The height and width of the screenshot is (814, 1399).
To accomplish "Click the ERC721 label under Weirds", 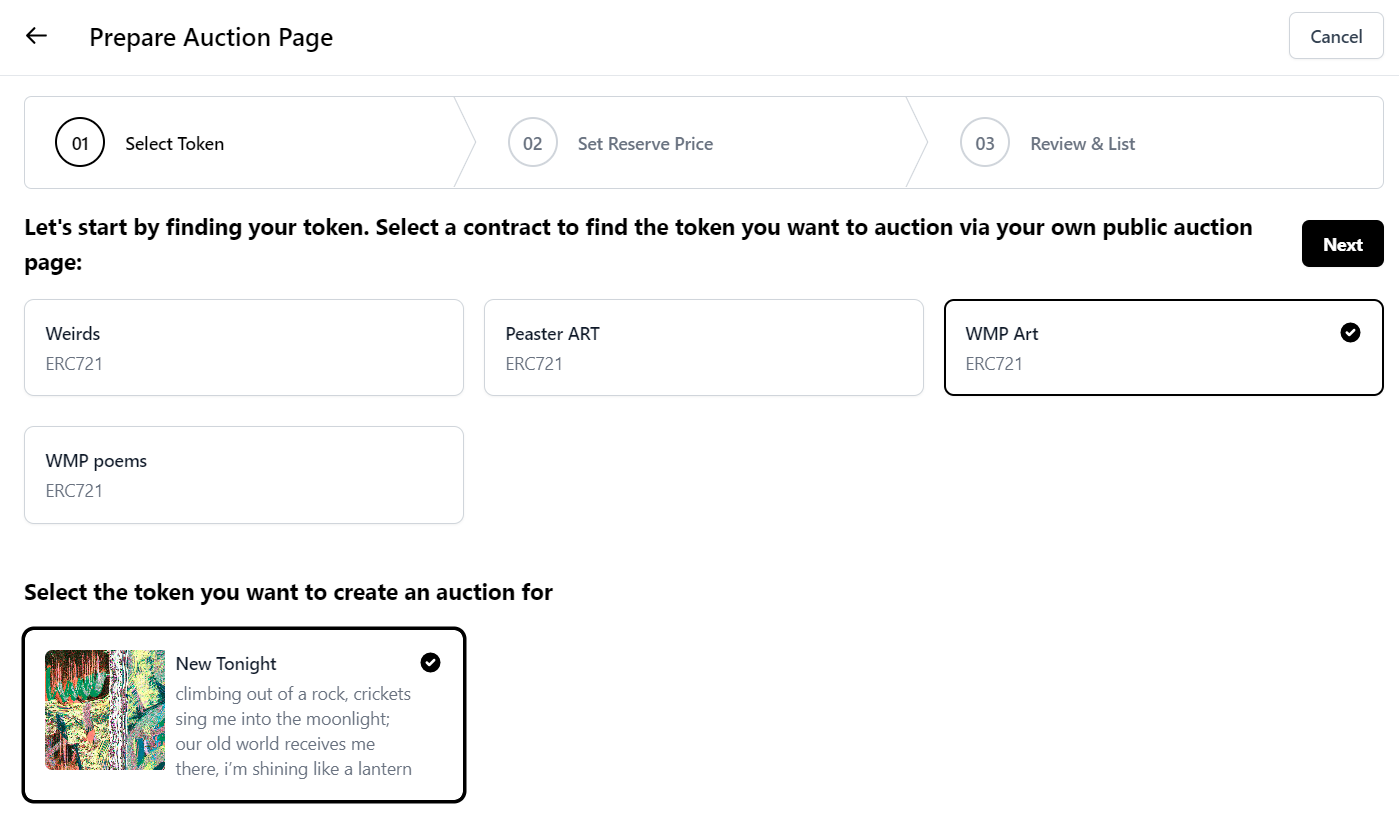I will pyautogui.click(x=74, y=364).
